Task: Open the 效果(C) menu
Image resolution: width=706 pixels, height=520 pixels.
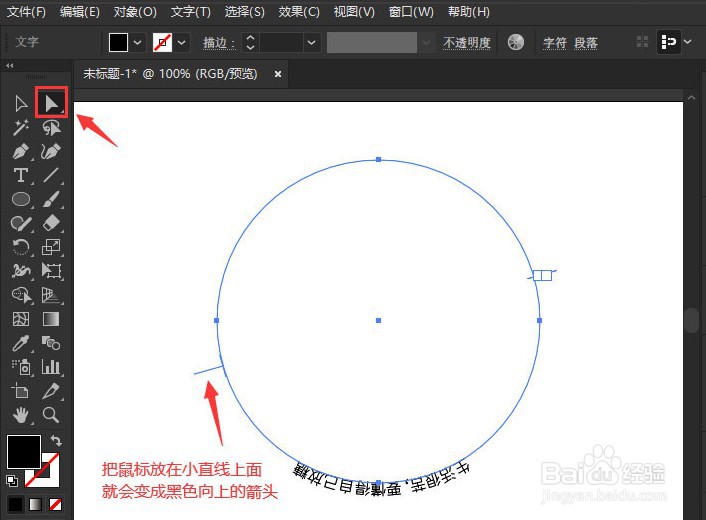Action: pyautogui.click(x=299, y=12)
